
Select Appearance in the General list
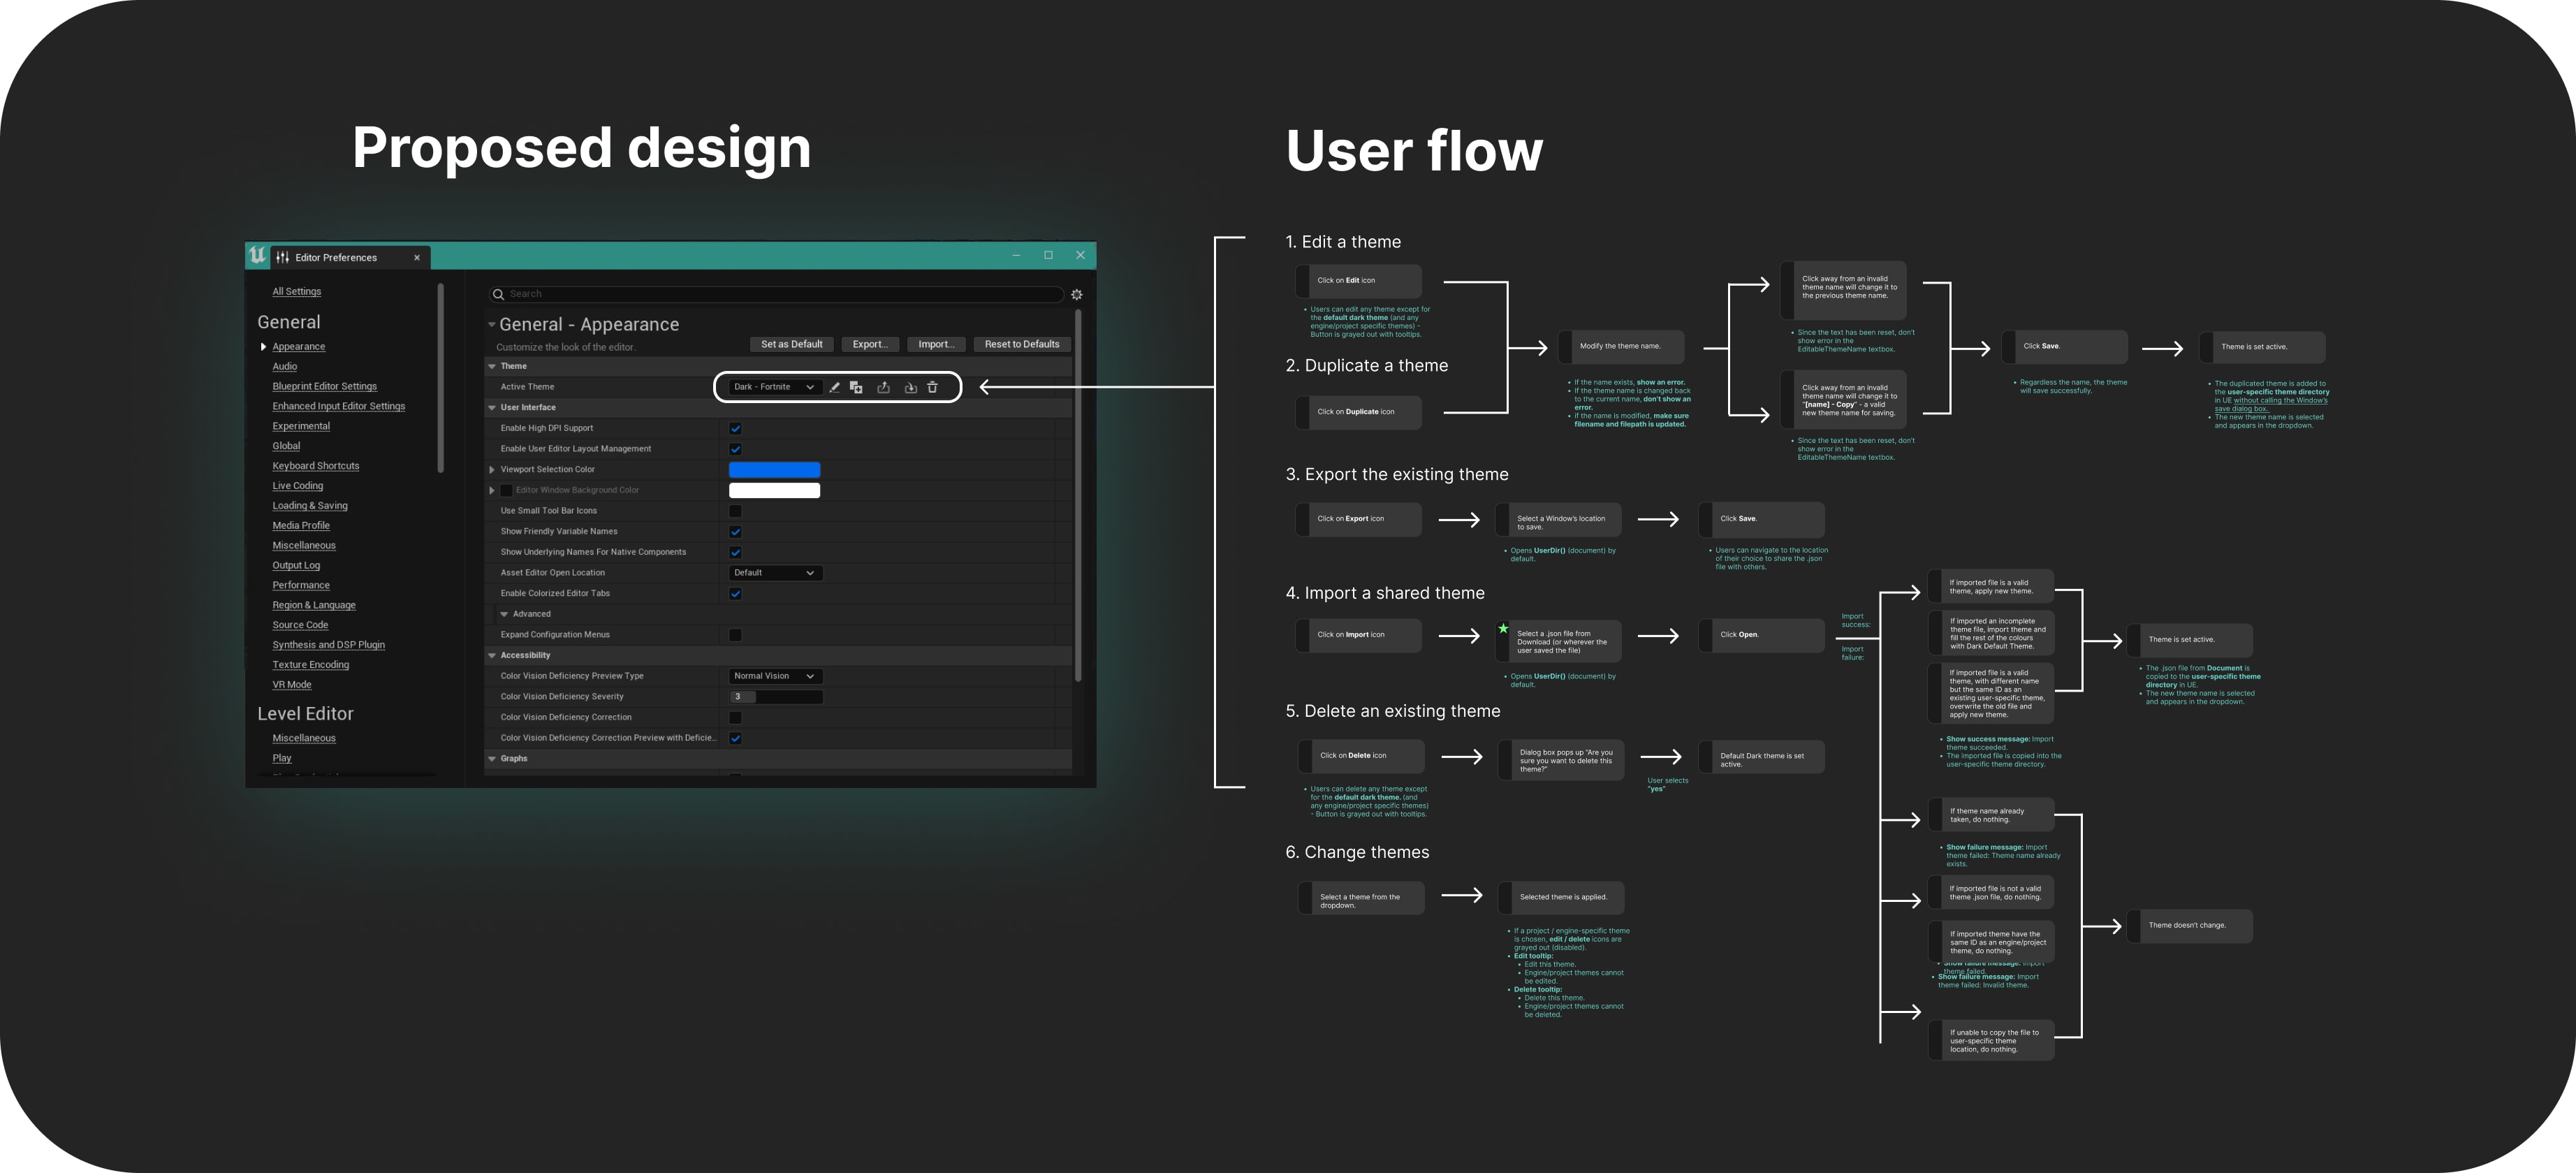pos(299,347)
